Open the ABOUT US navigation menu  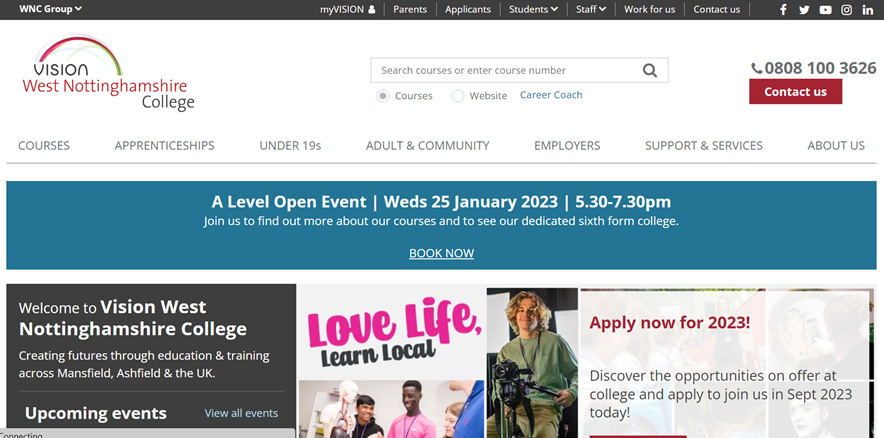(x=836, y=145)
